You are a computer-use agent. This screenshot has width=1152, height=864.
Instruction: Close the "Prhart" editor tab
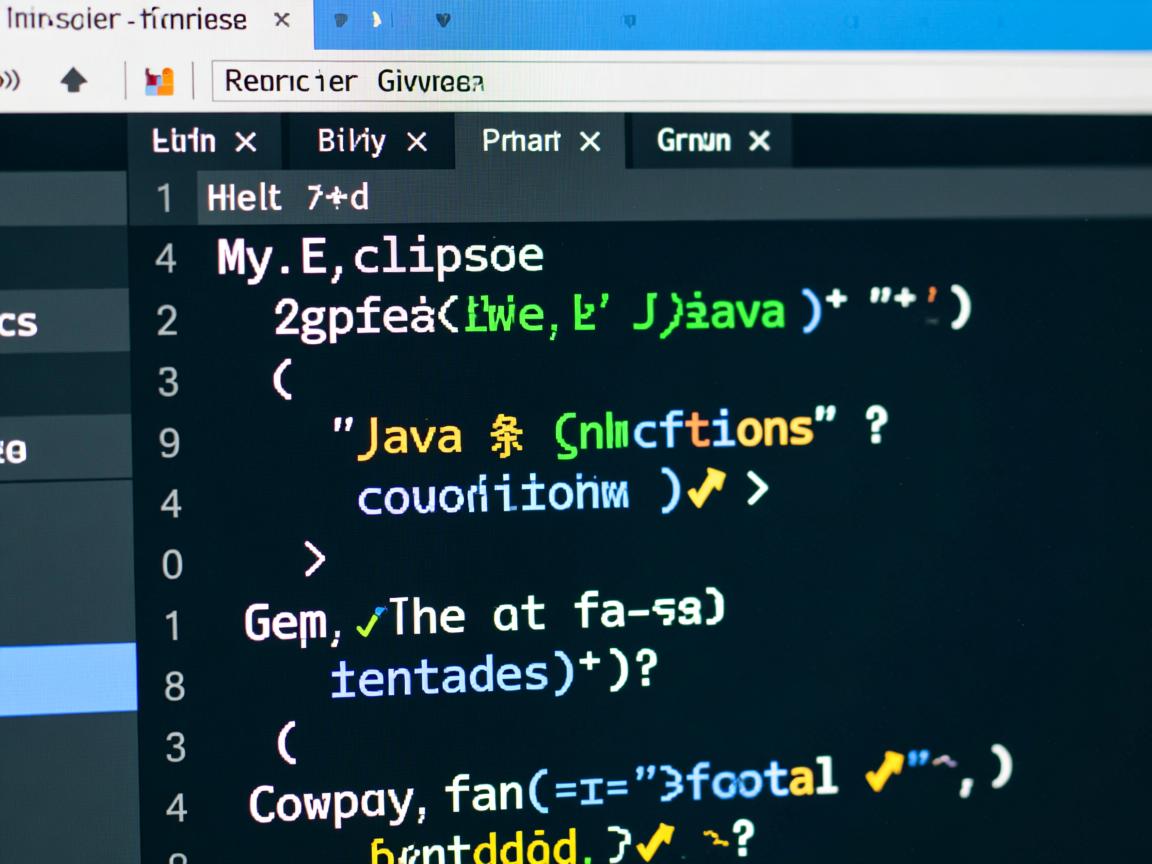tap(591, 141)
